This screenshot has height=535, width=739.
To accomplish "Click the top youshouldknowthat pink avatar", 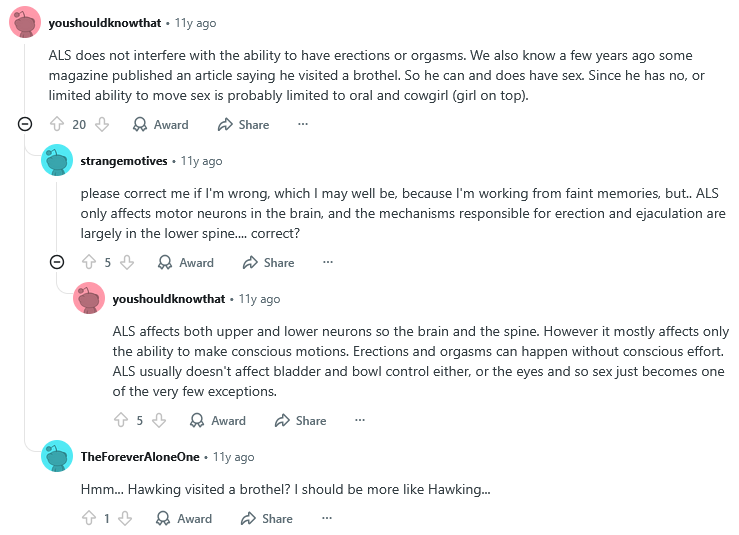I will (x=25, y=23).
